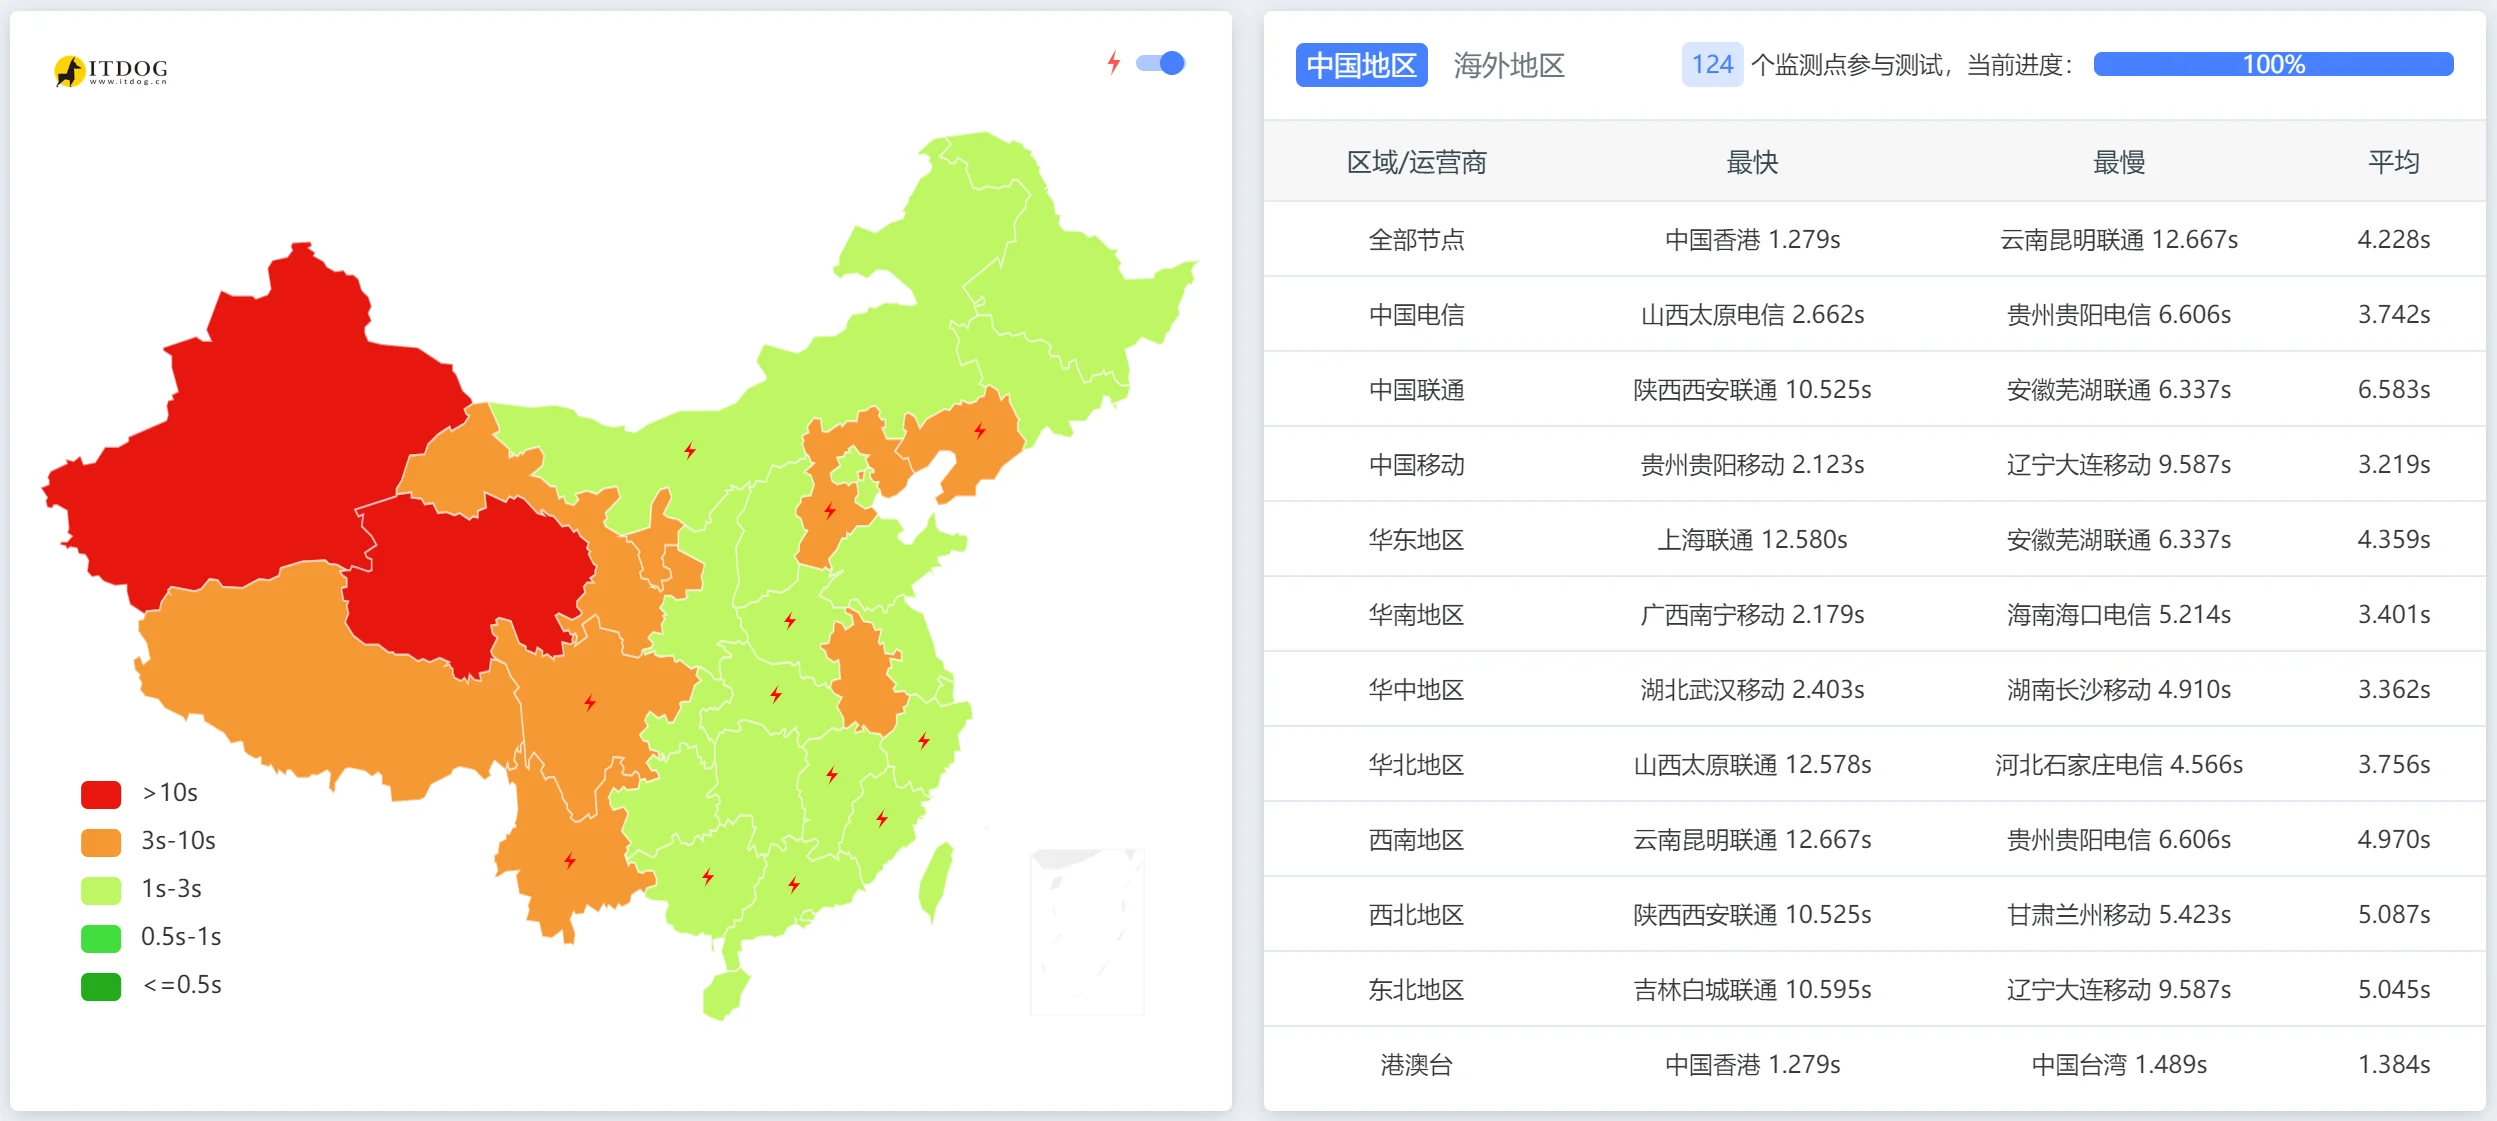Click the 最快 column header

pyautogui.click(x=1752, y=162)
